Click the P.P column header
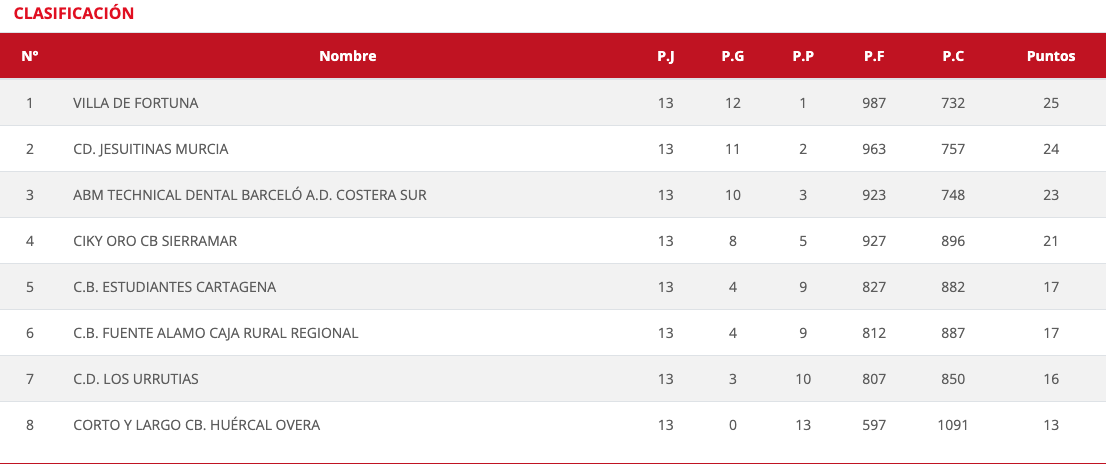This screenshot has width=1106, height=465. pyautogui.click(x=803, y=56)
